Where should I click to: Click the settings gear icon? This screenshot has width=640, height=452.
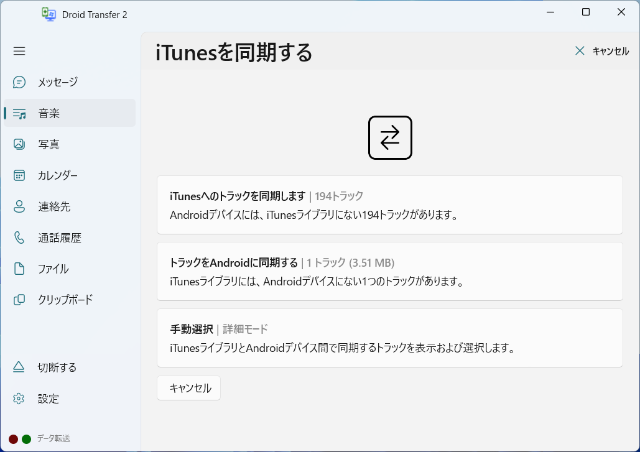click(x=19, y=399)
